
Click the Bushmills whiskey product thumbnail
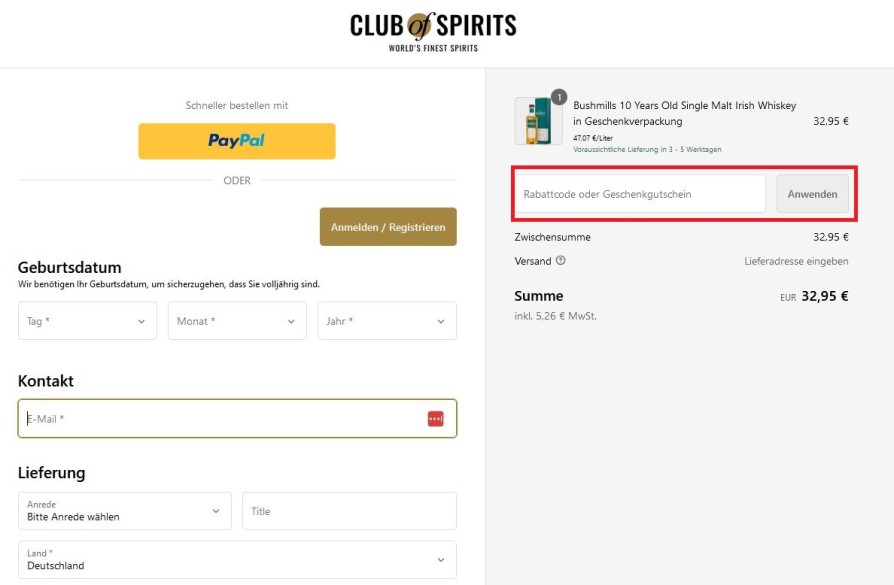(538, 122)
